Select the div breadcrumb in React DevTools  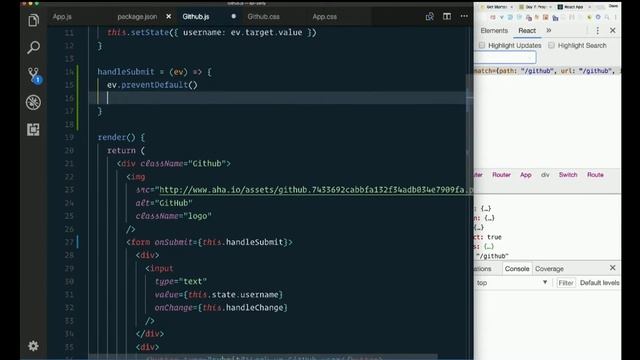pos(545,175)
